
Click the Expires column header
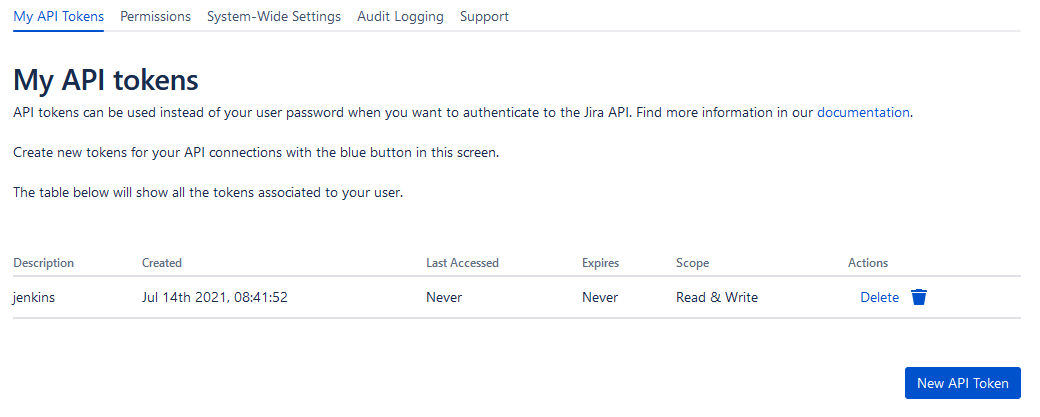pyautogui.click(x=600, y=263)
